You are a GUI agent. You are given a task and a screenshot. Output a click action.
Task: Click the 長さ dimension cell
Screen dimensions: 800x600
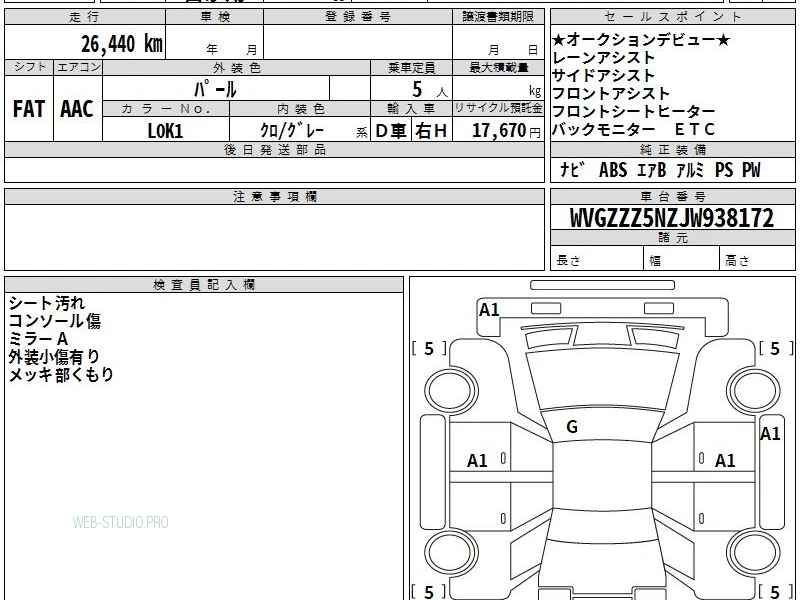click(597, 259)
